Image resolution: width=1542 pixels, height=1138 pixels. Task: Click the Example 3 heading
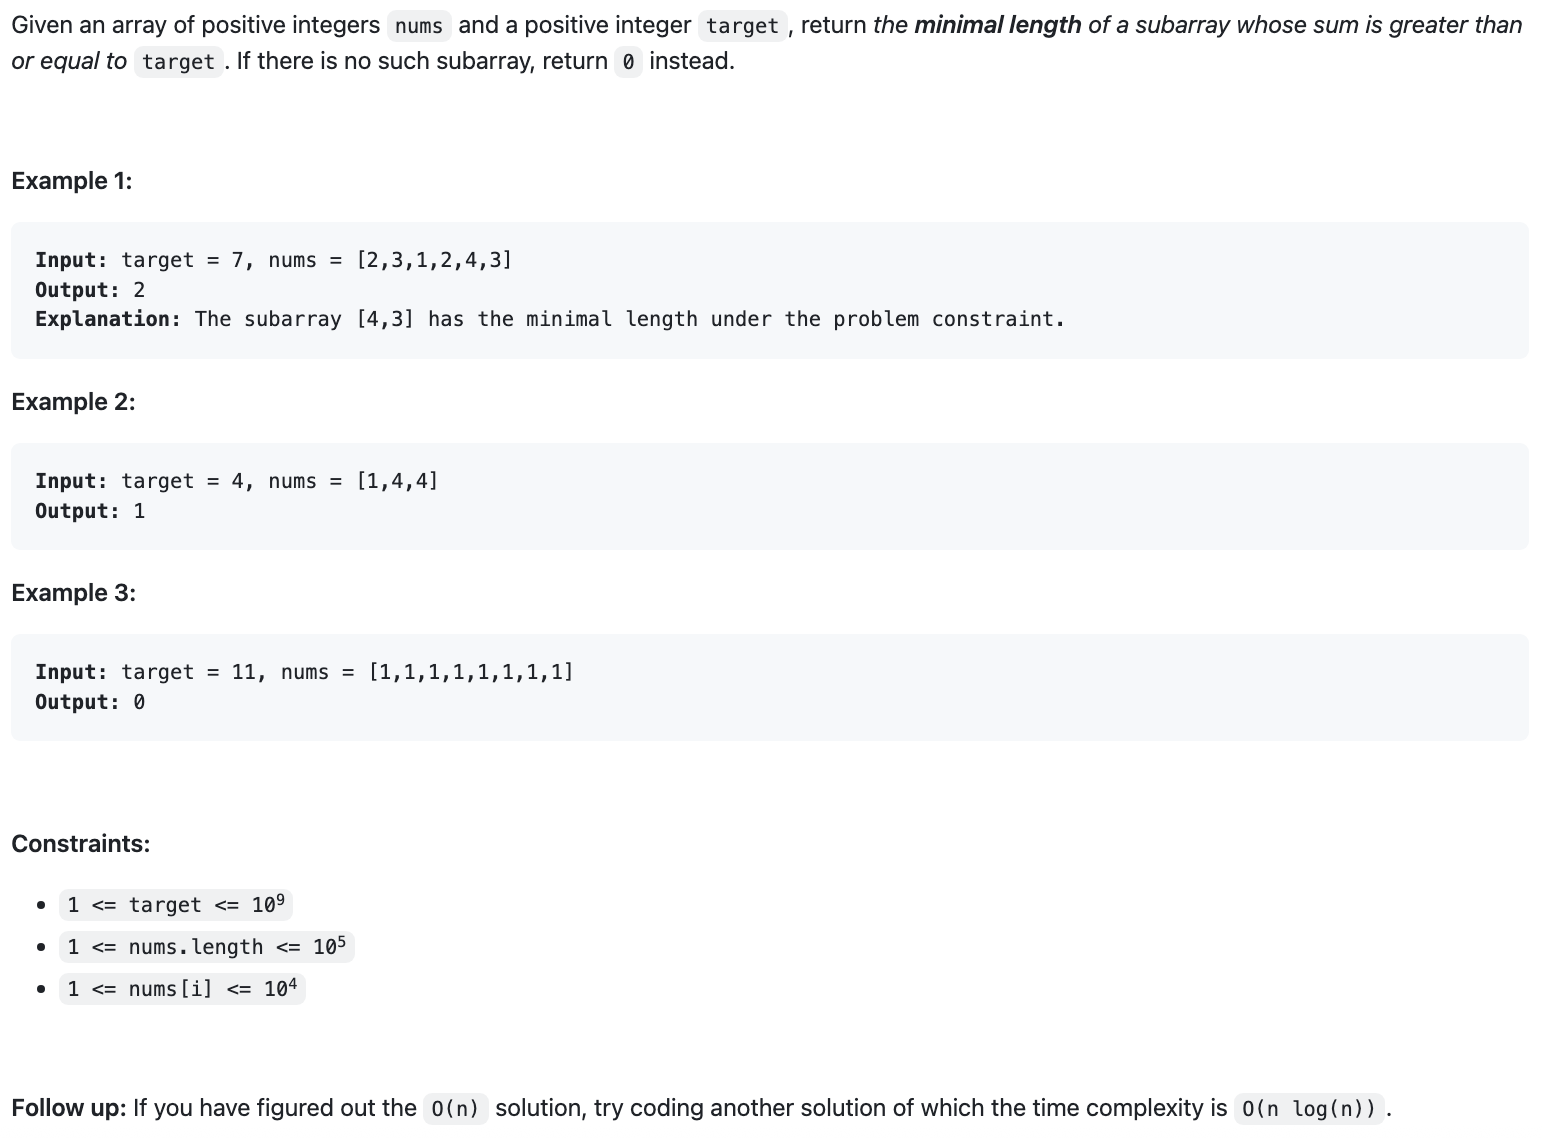[73, 593]
